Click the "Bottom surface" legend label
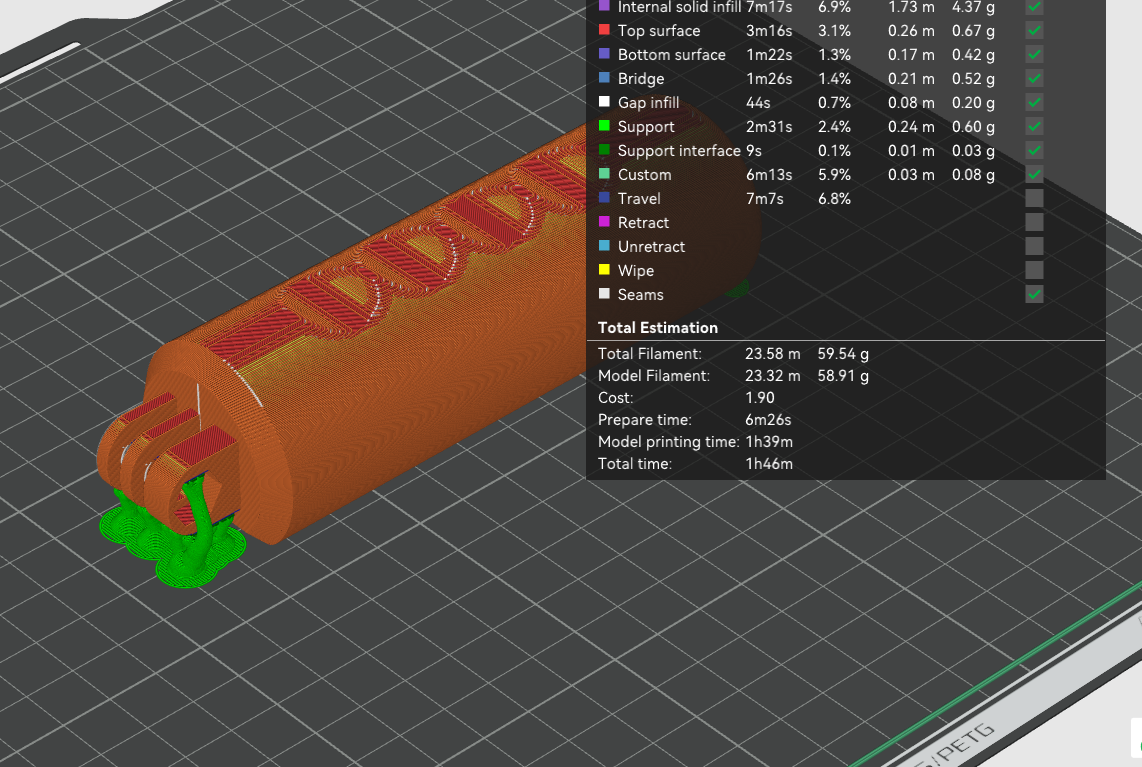 click(x=672, y=55)
